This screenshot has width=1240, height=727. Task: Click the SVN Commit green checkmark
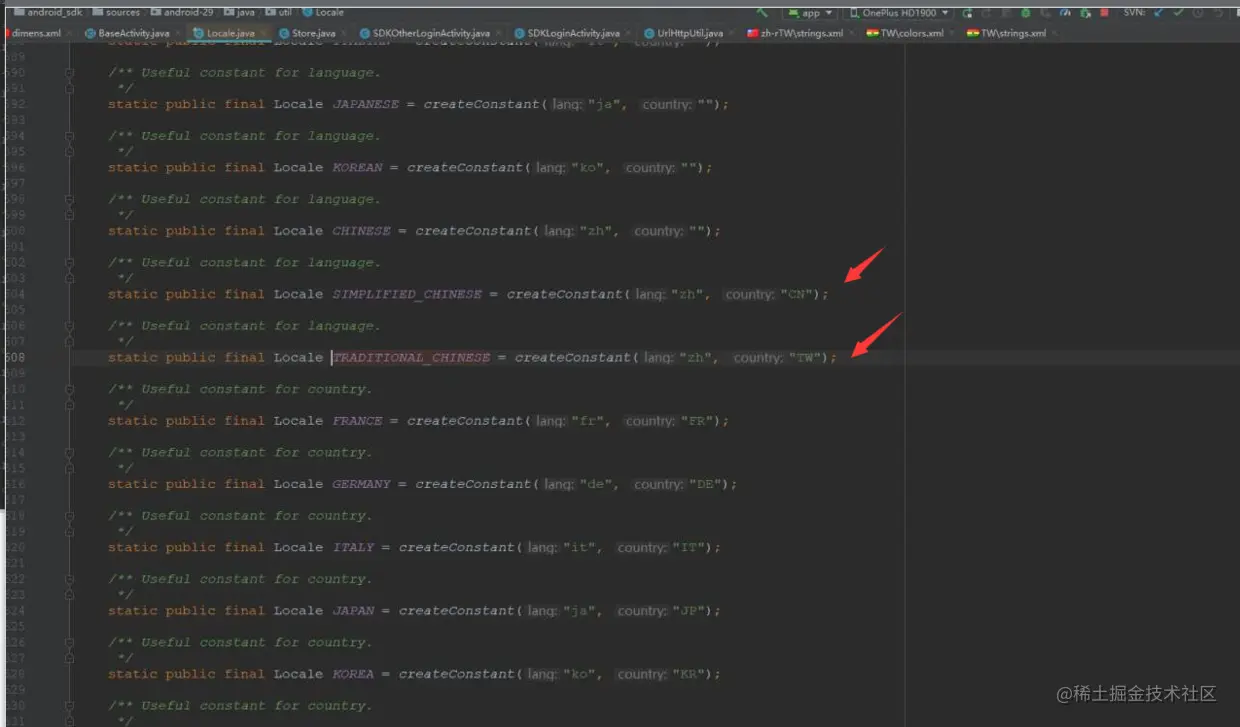tap(1178, 13)
